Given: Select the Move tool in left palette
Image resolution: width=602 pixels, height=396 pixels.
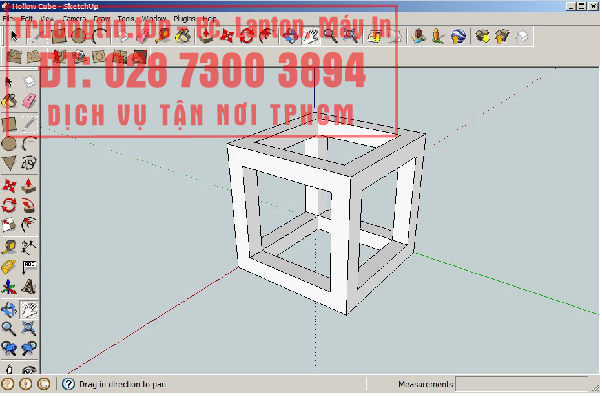Looking at the screenshot, I should (x=9, y=186).
